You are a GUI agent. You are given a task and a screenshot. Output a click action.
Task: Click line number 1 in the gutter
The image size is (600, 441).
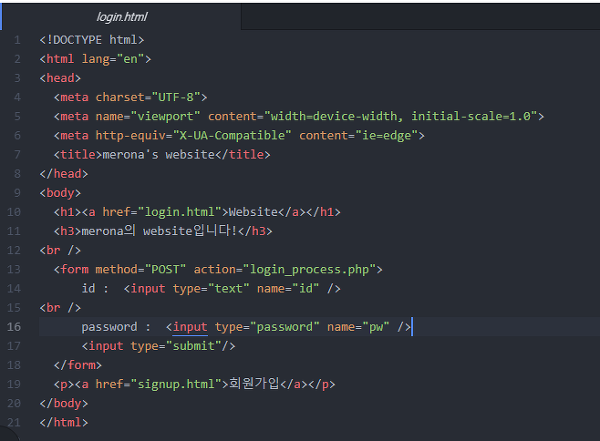17,40
